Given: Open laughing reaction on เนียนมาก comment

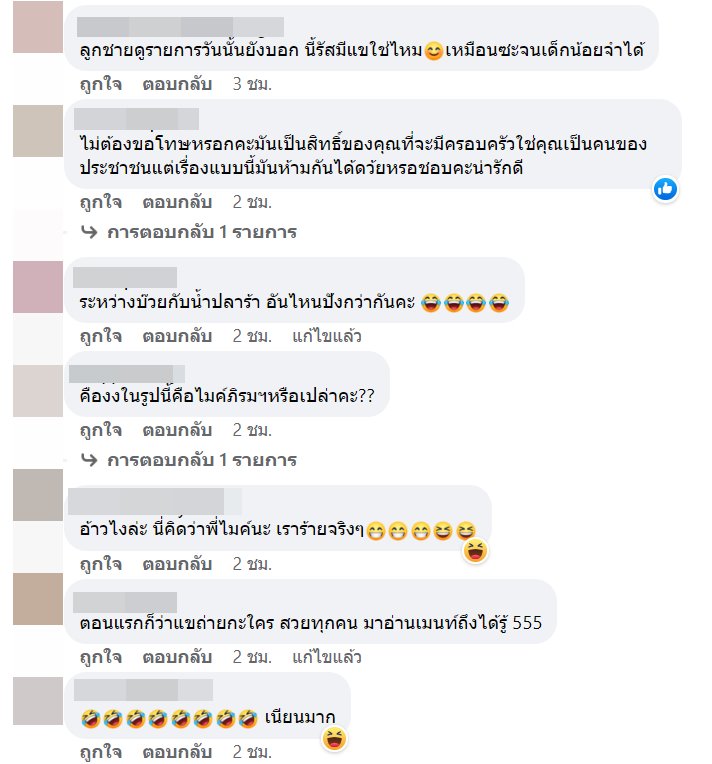Looking at the screenshot, I should [x=334, y=739].
